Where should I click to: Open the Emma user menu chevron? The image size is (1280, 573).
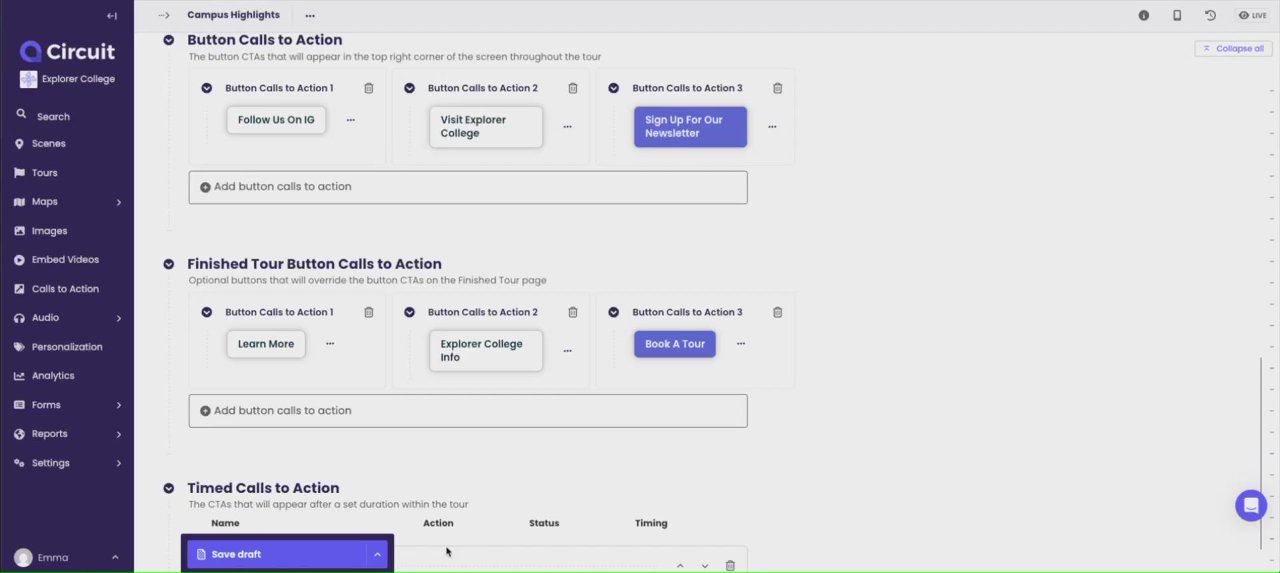115,557
